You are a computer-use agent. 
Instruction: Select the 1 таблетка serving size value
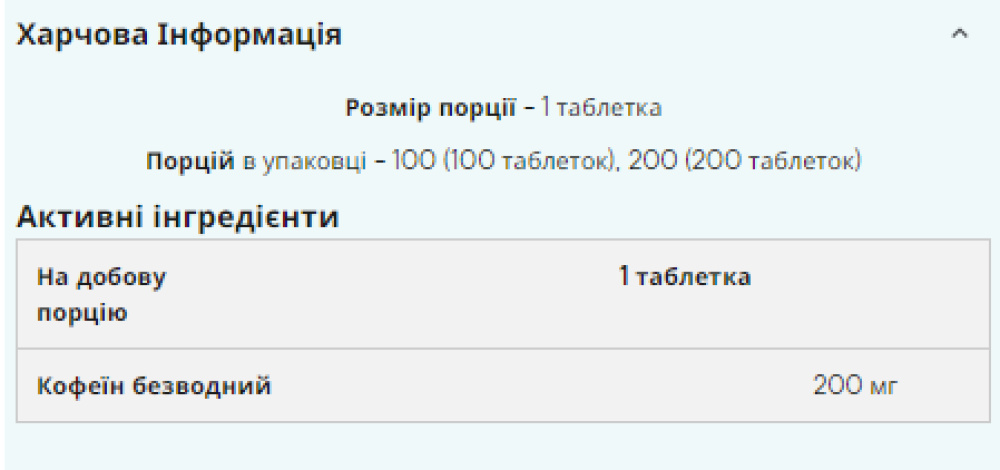point(602,106)
